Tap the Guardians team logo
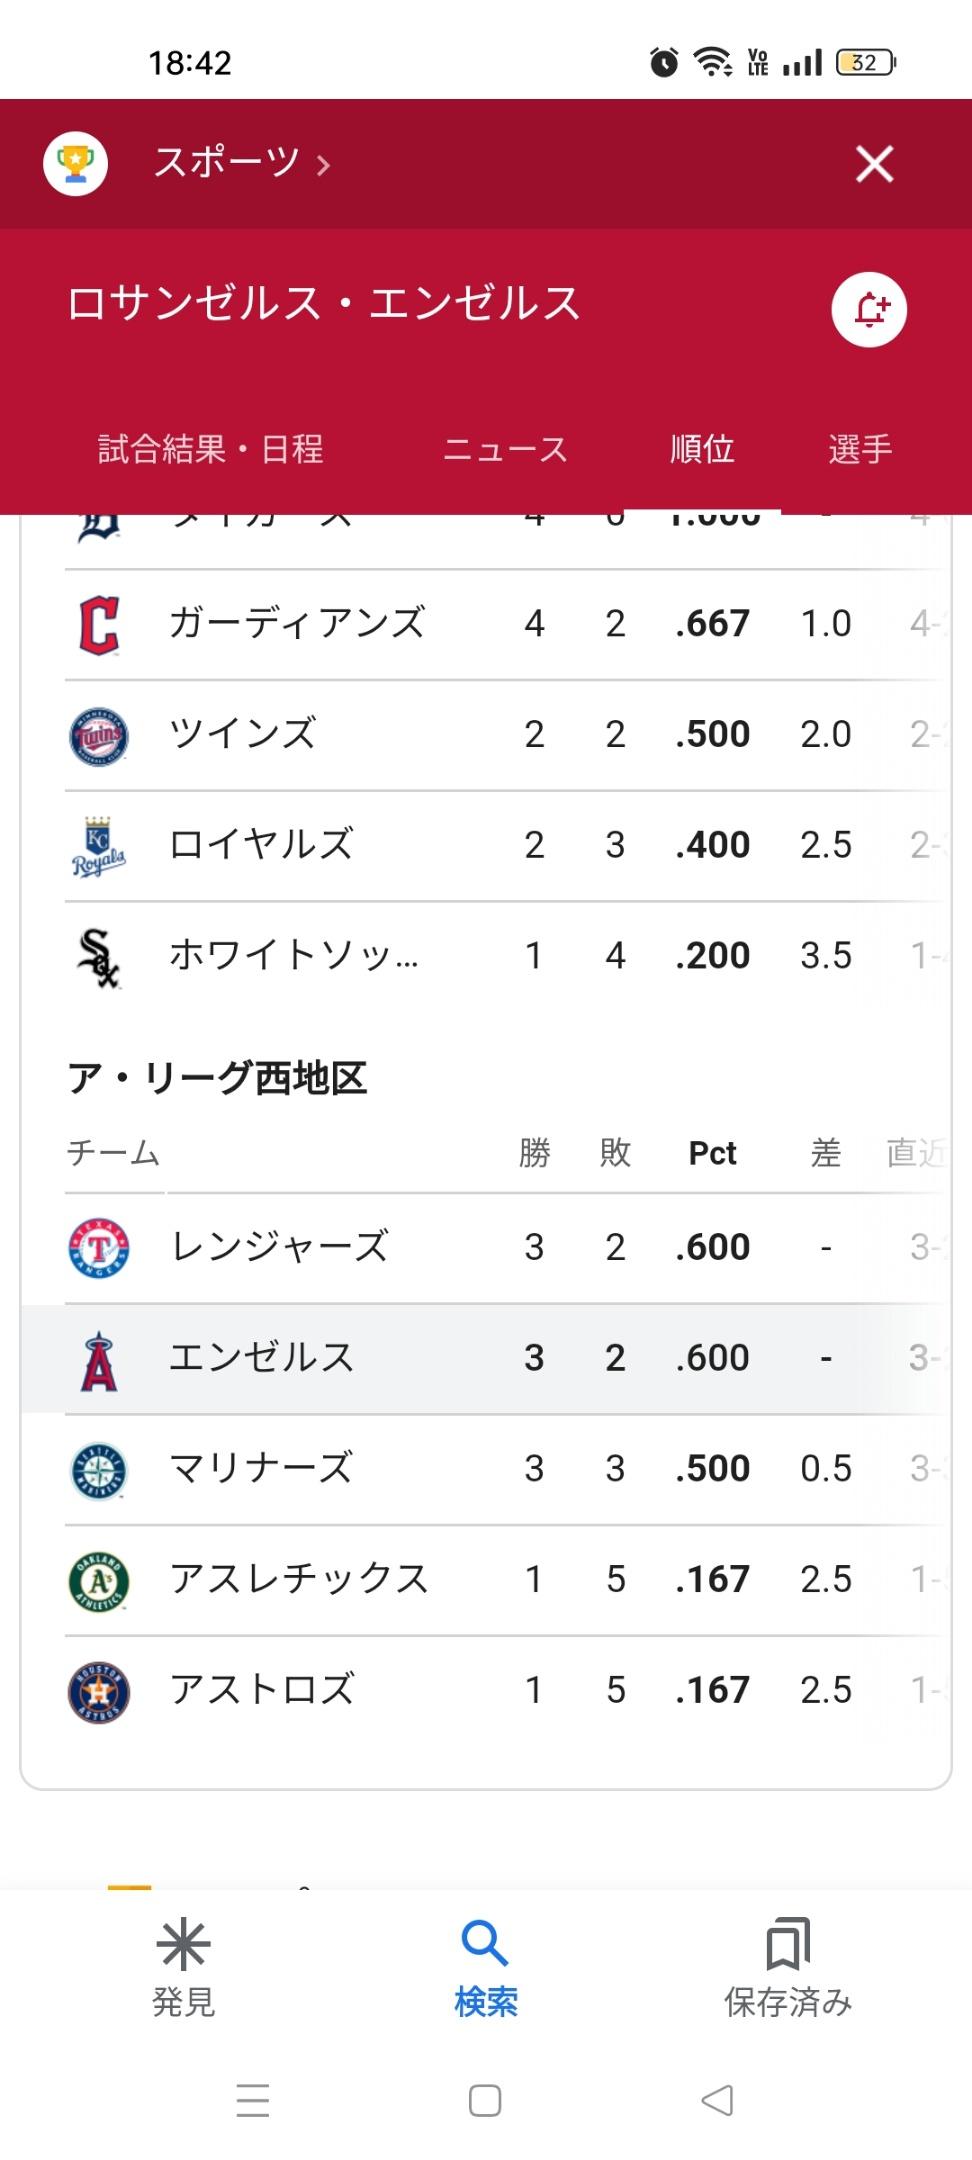The width and height of the screenshot is (972, 2160). click(x=99, y=625)
